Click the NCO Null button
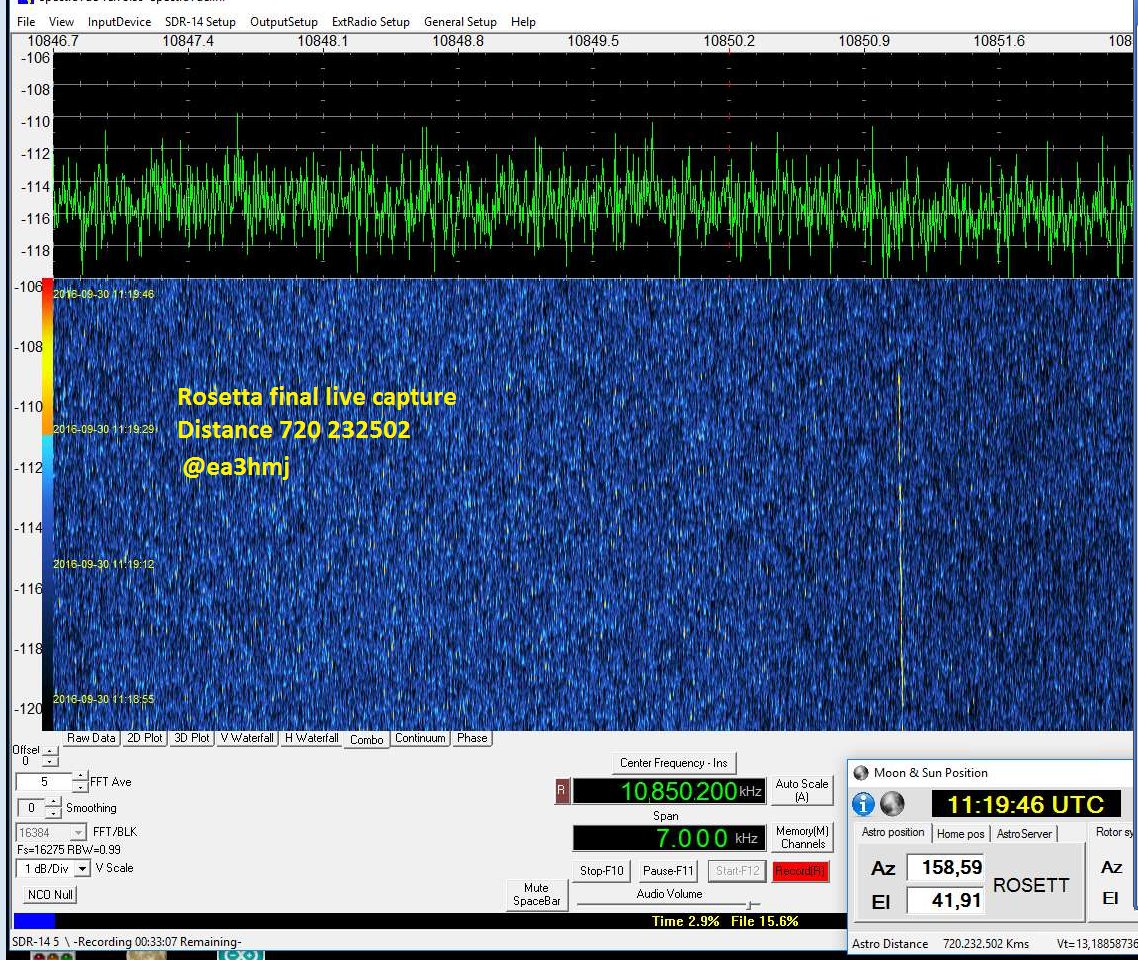This screenshot has width=1138, height=960. (50, 895)
